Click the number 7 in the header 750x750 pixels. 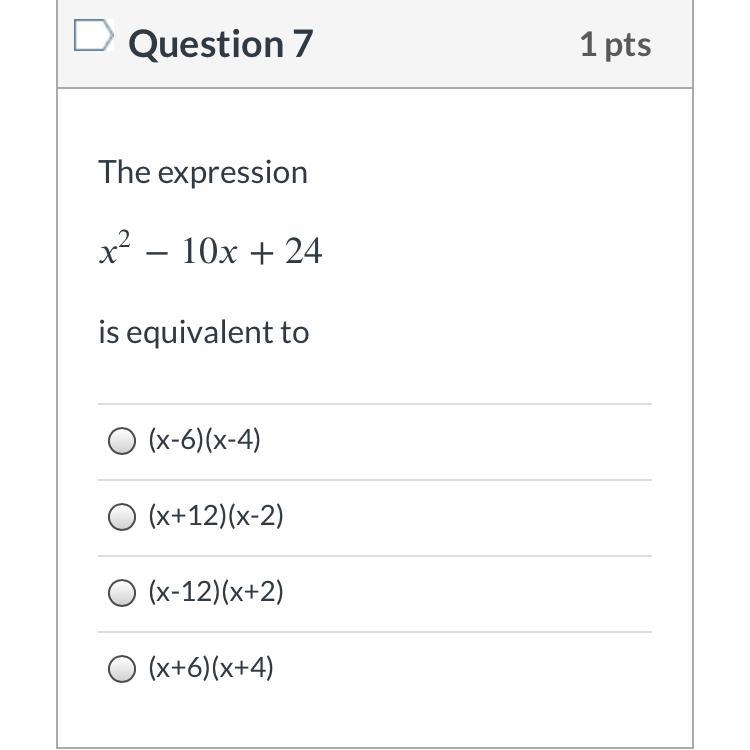click(x=303, y=44)
